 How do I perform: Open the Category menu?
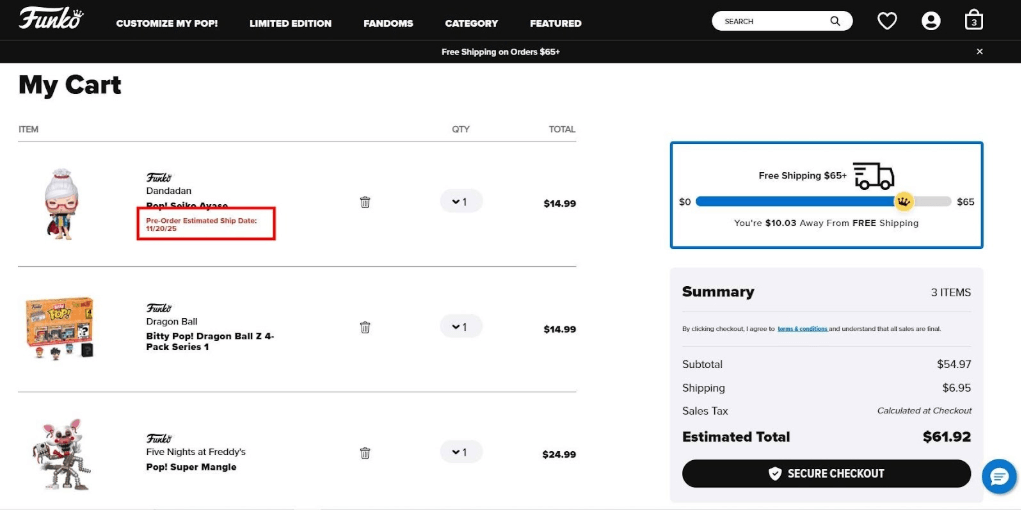471,23
